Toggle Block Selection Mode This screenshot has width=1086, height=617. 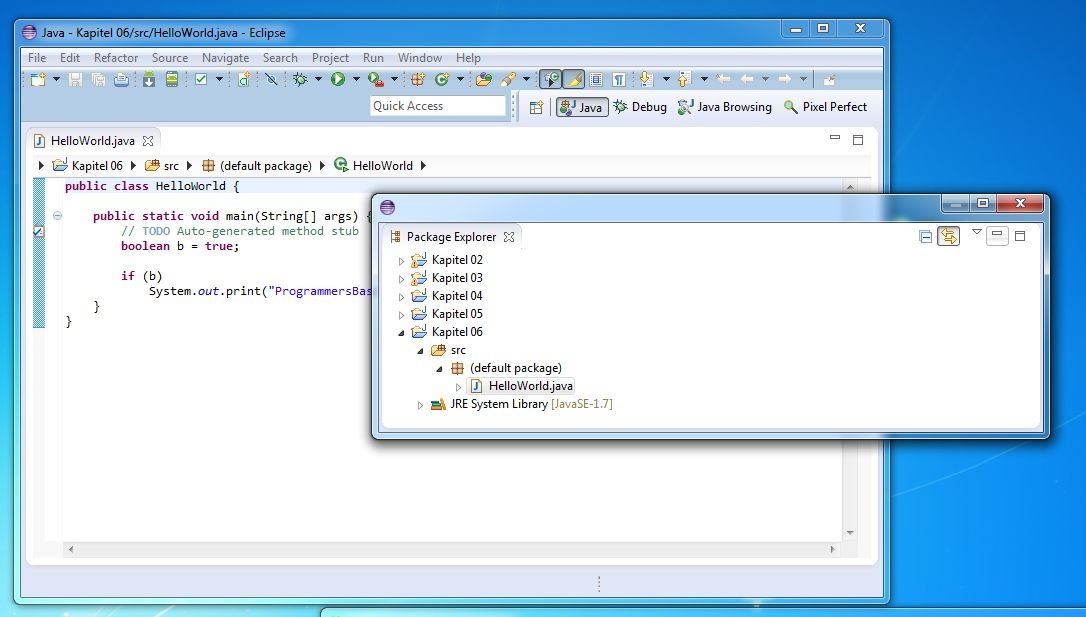click(596, 80)
